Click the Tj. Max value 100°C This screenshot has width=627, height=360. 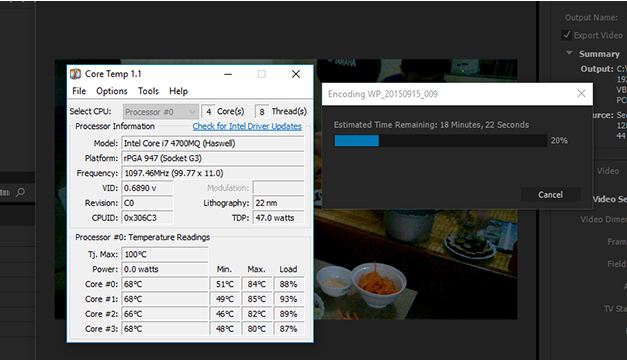point(165,254)
